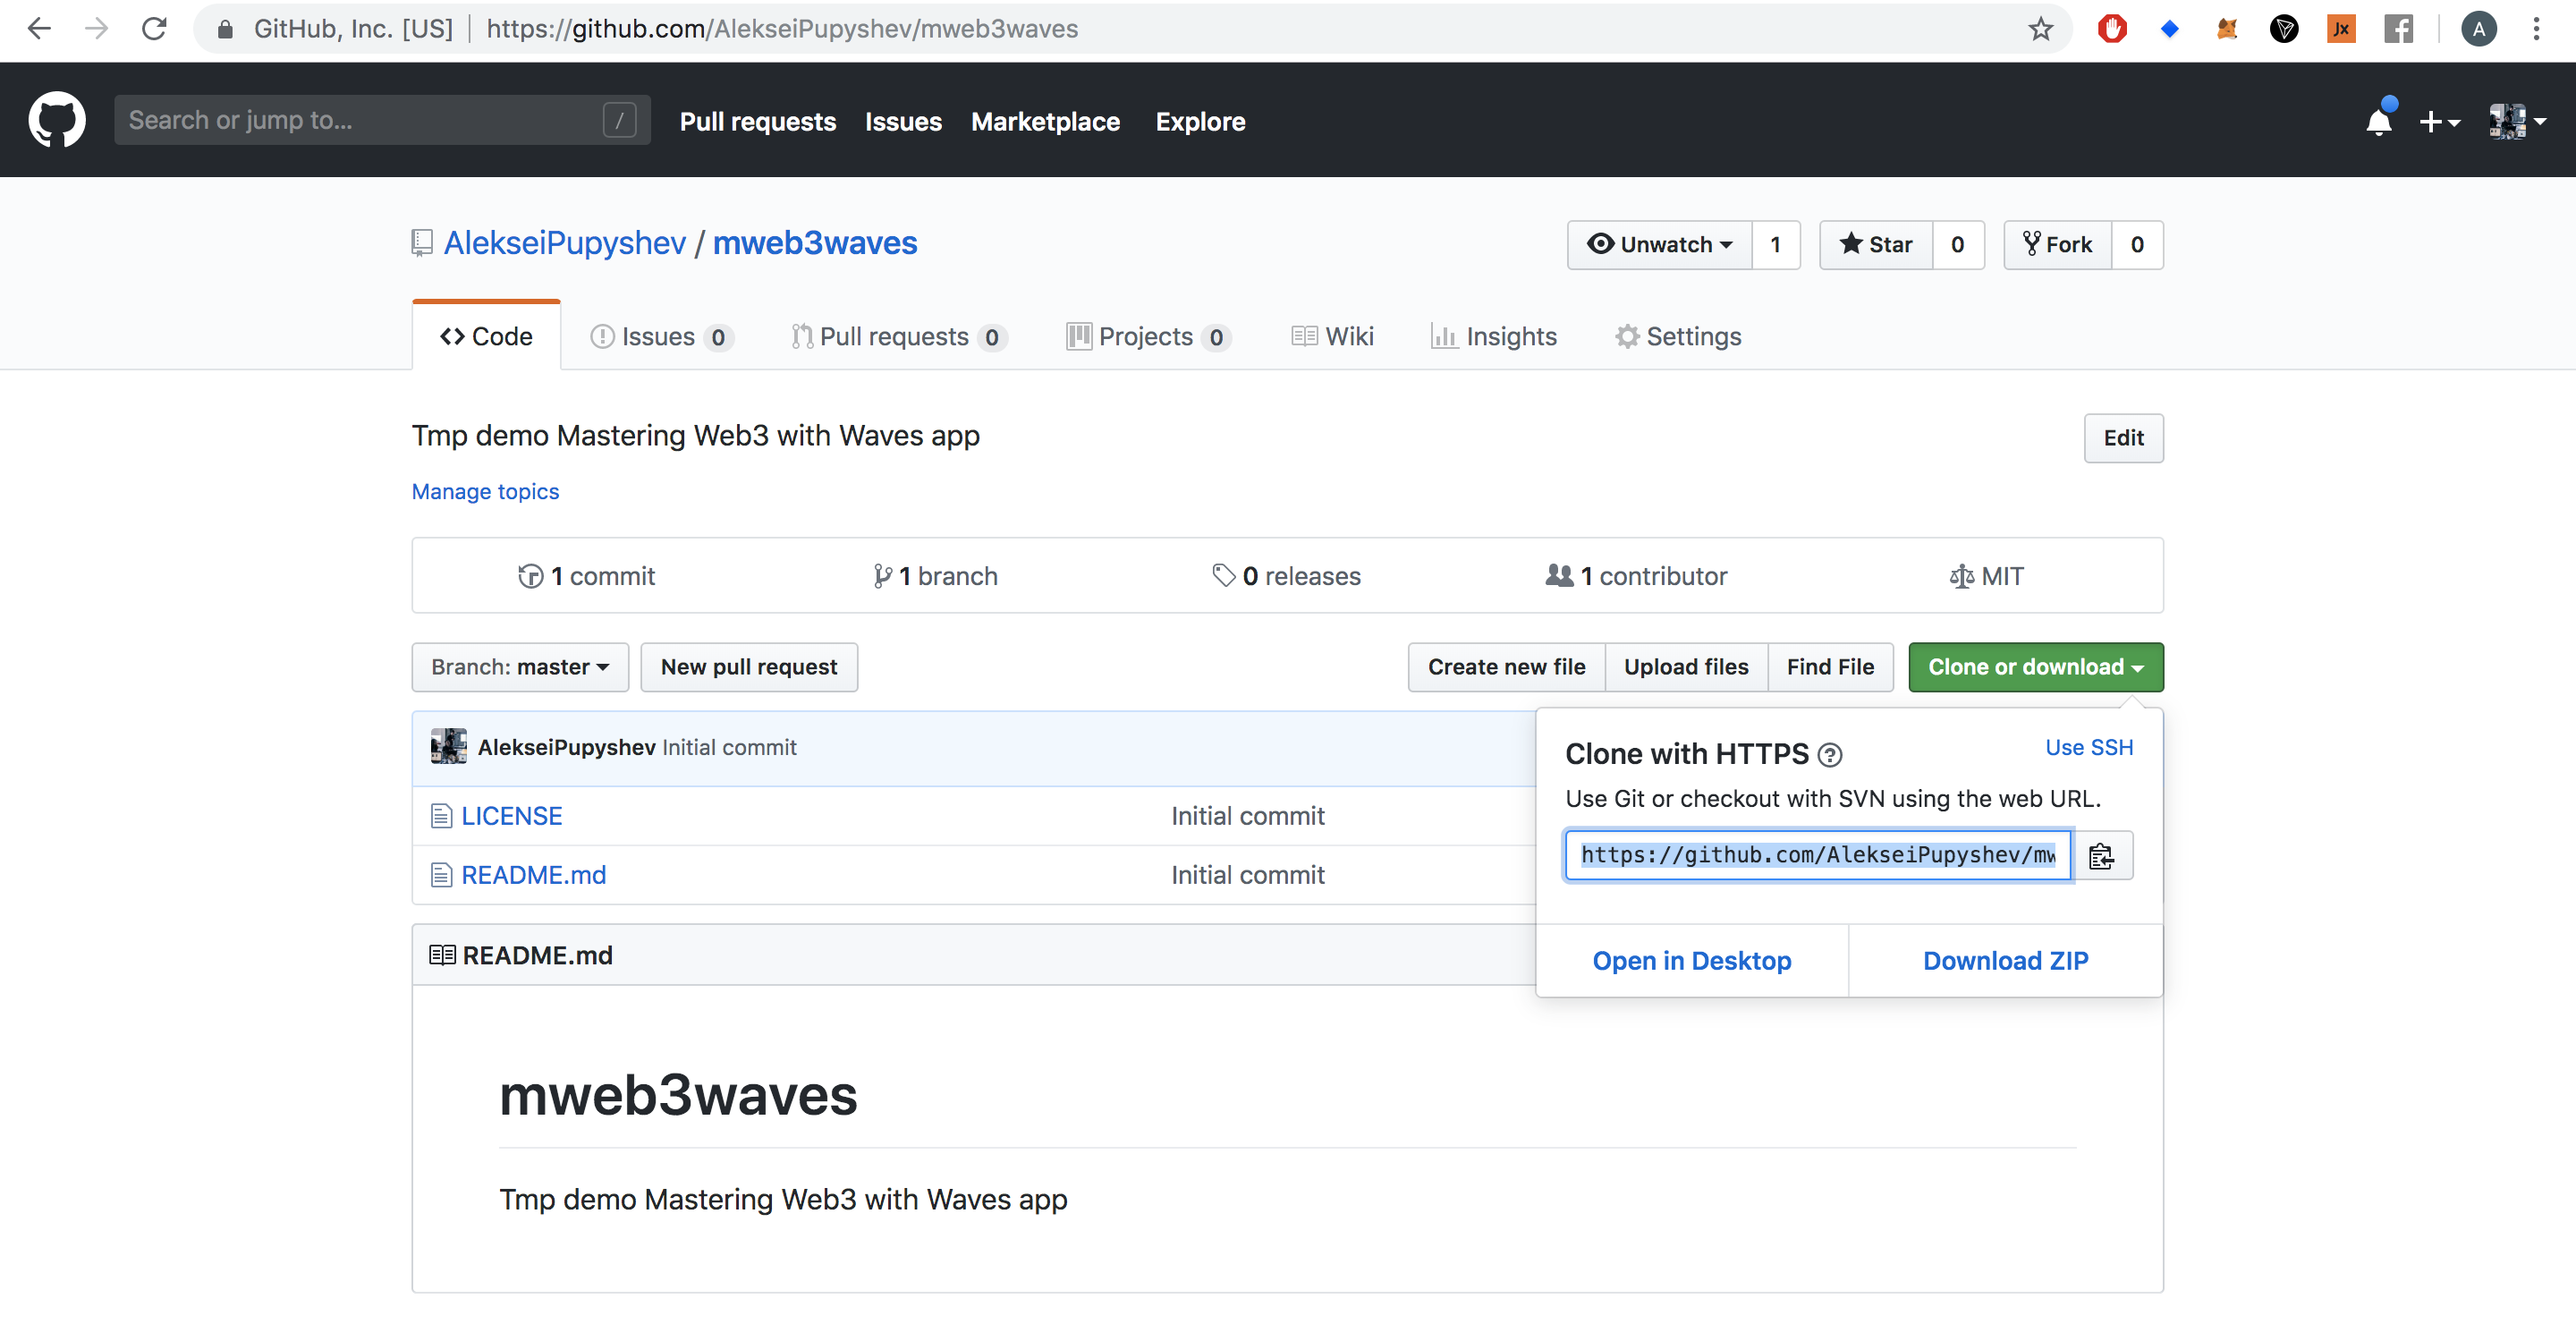Click the GitHub Octocat logo
The image size is (2576, 1324).
(x=57, y=120)
